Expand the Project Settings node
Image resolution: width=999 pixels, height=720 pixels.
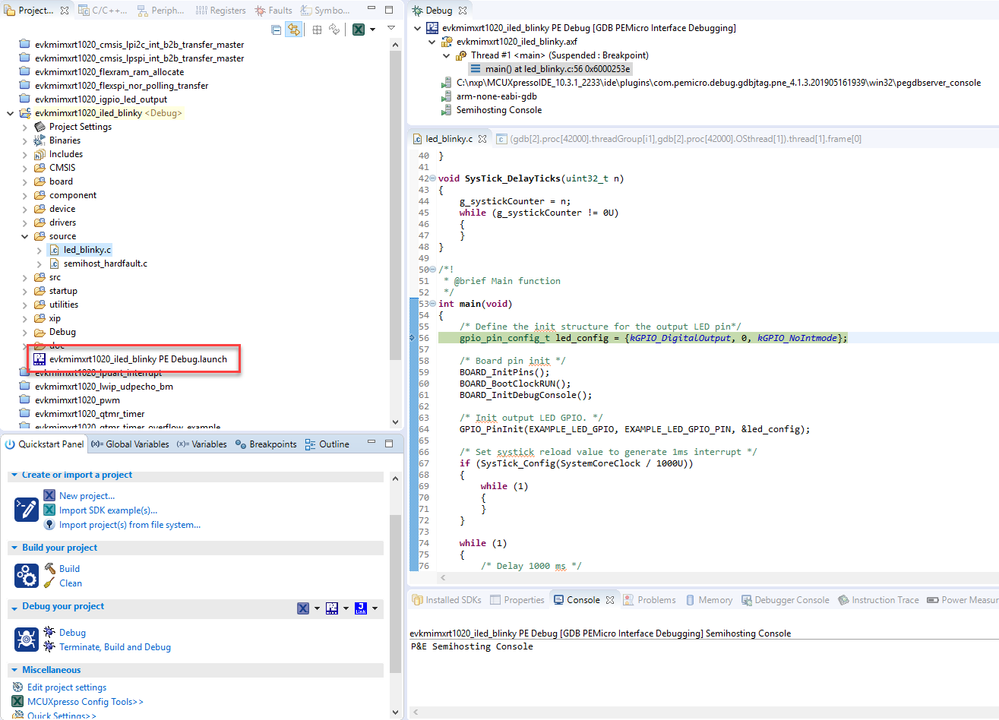click(x=25, y=127)
